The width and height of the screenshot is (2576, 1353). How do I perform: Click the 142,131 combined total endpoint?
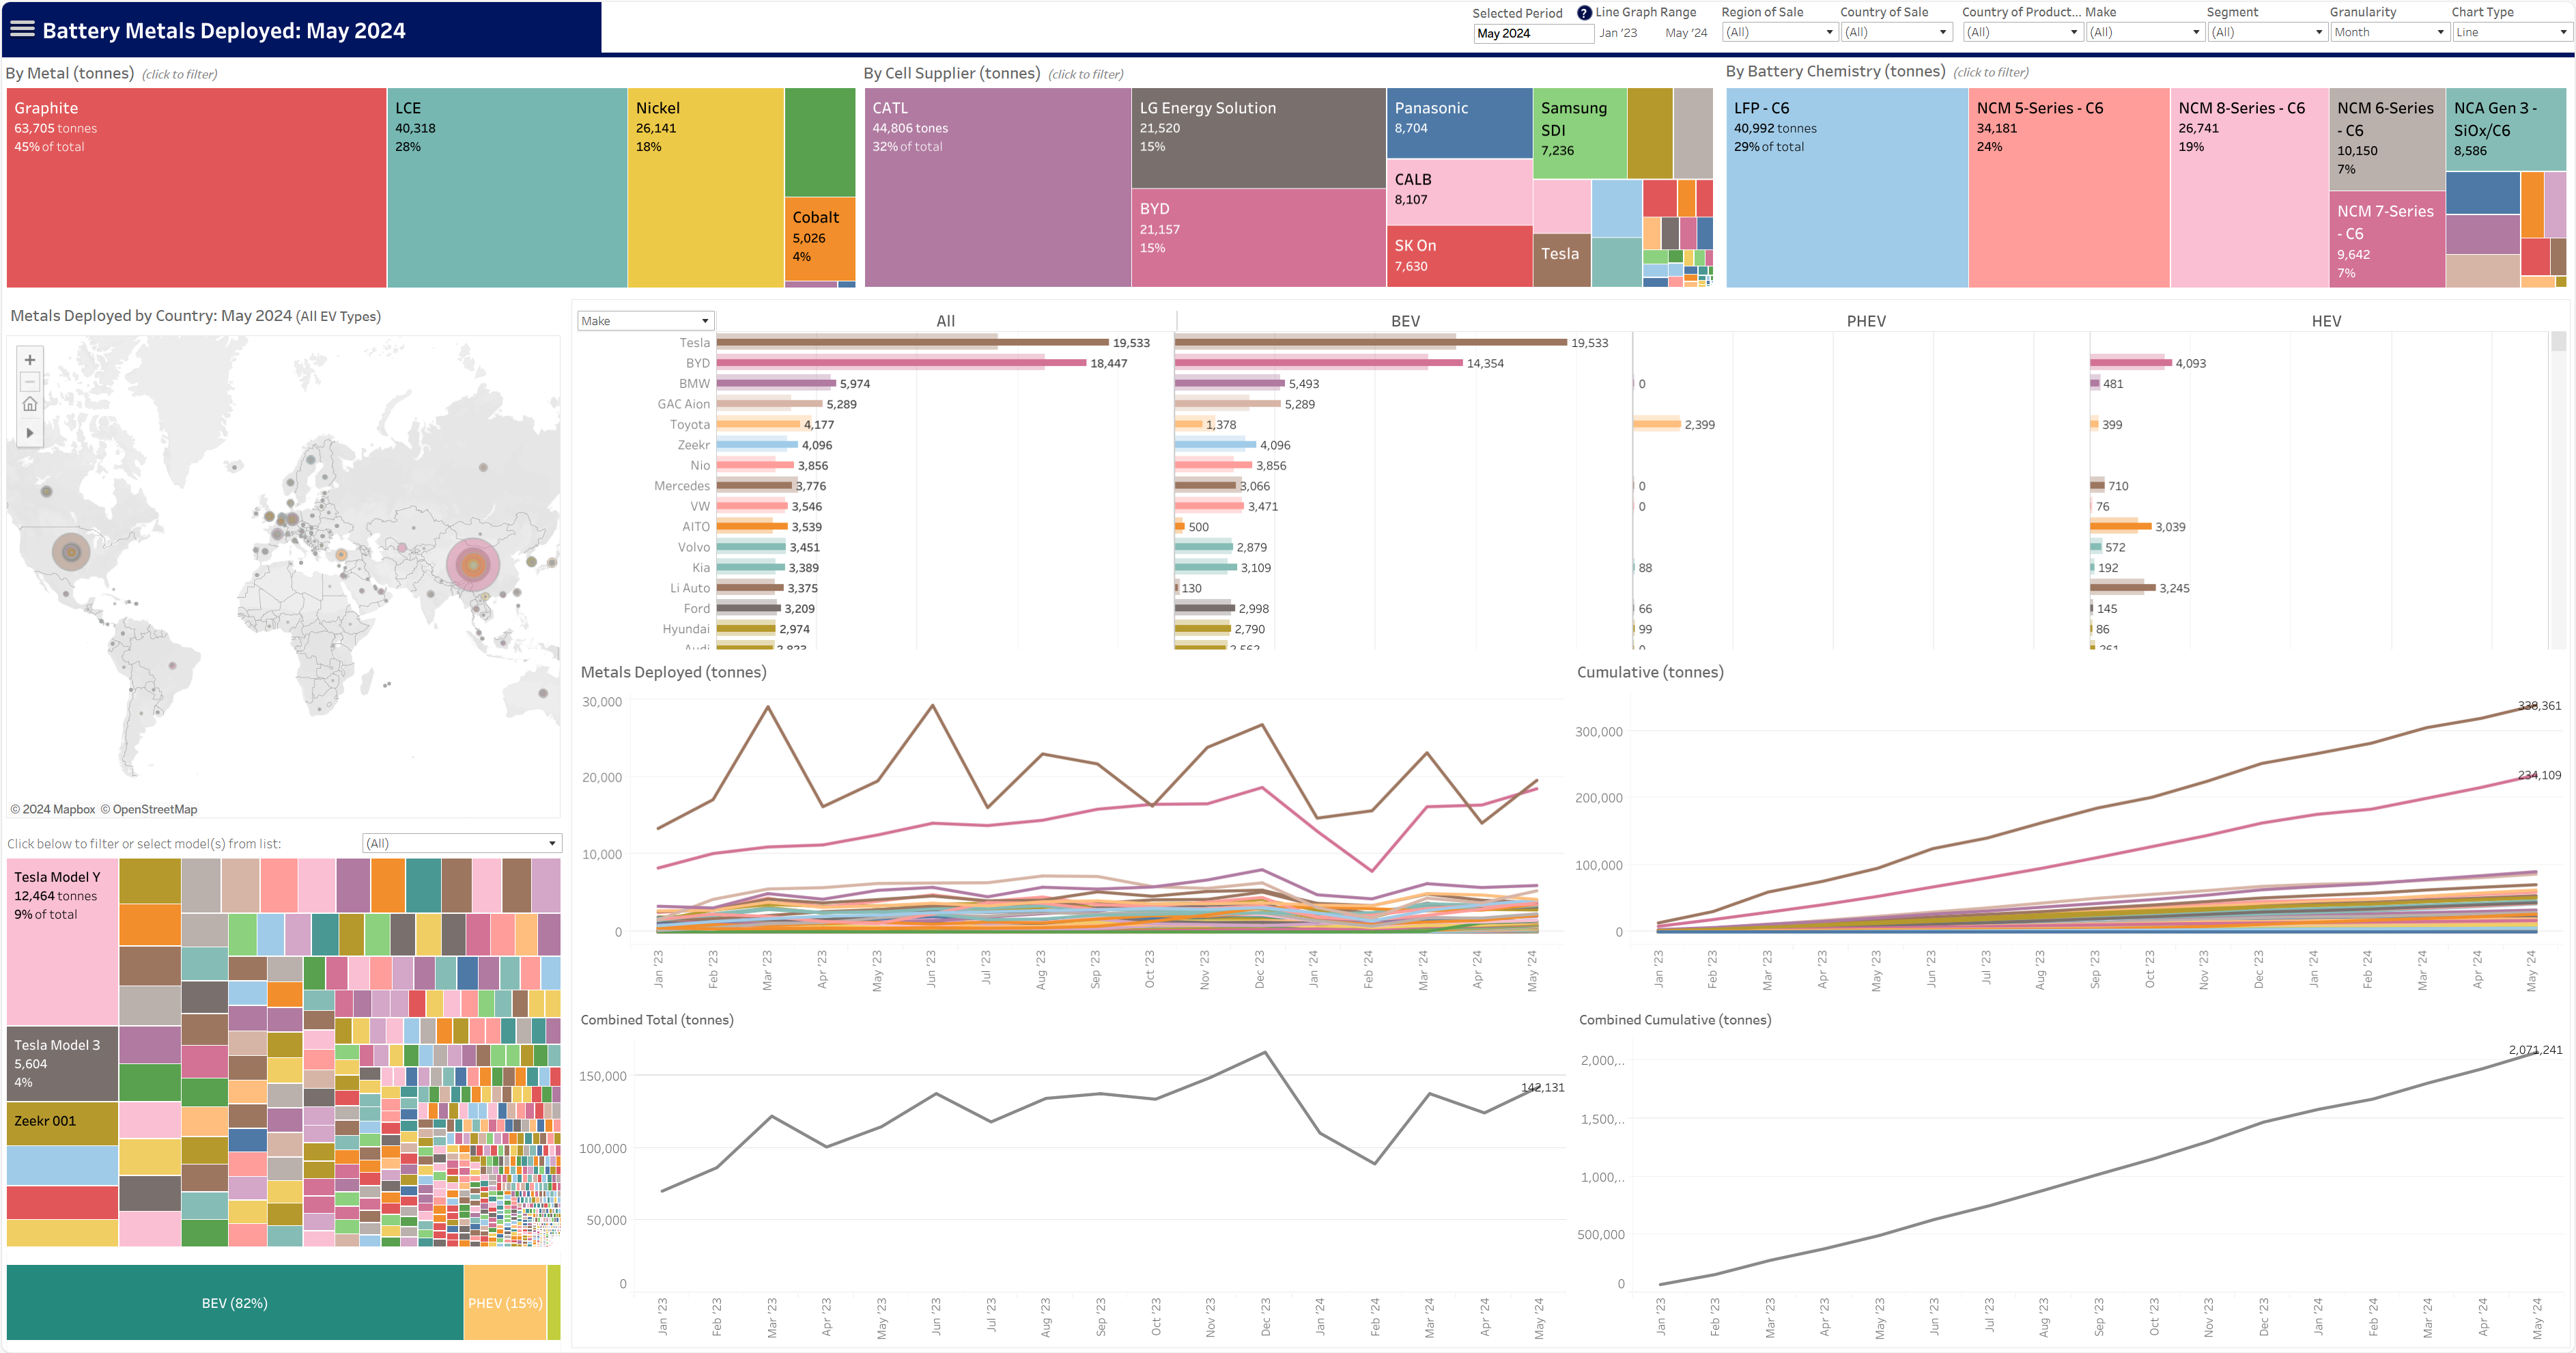click(1540, 1087)
